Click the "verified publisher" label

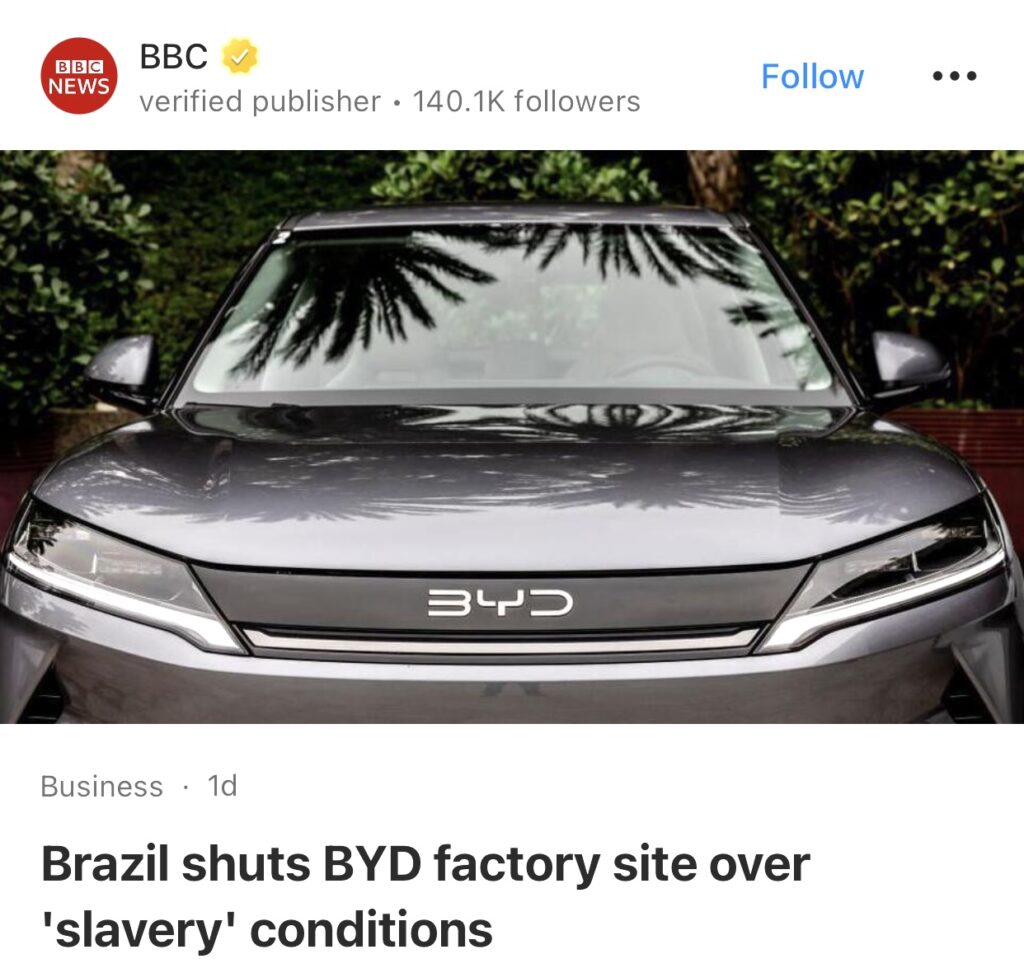[259, 101]
